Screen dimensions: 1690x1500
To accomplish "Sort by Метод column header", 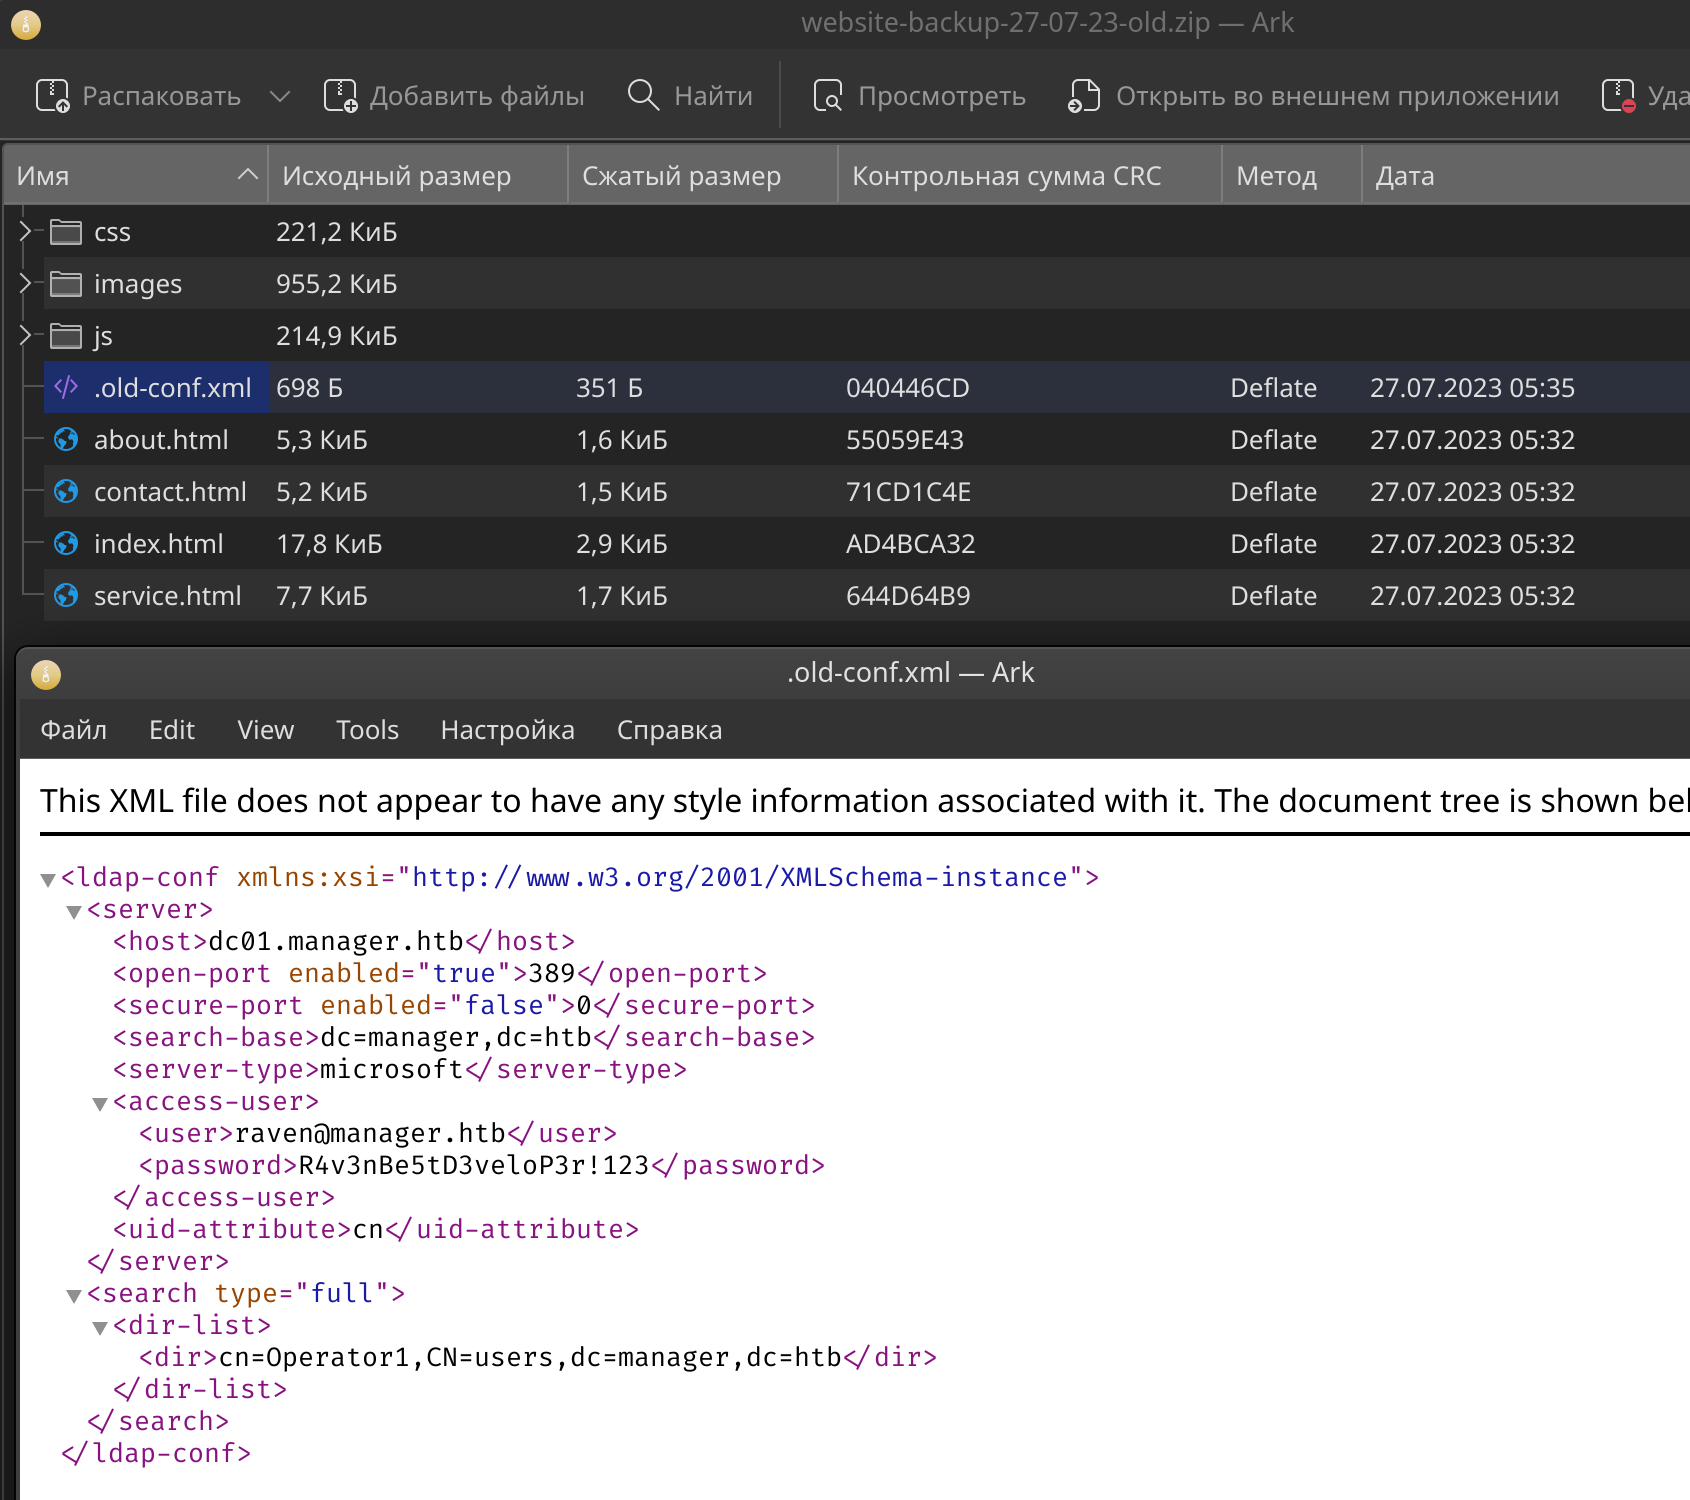I will coord(1292,176).
